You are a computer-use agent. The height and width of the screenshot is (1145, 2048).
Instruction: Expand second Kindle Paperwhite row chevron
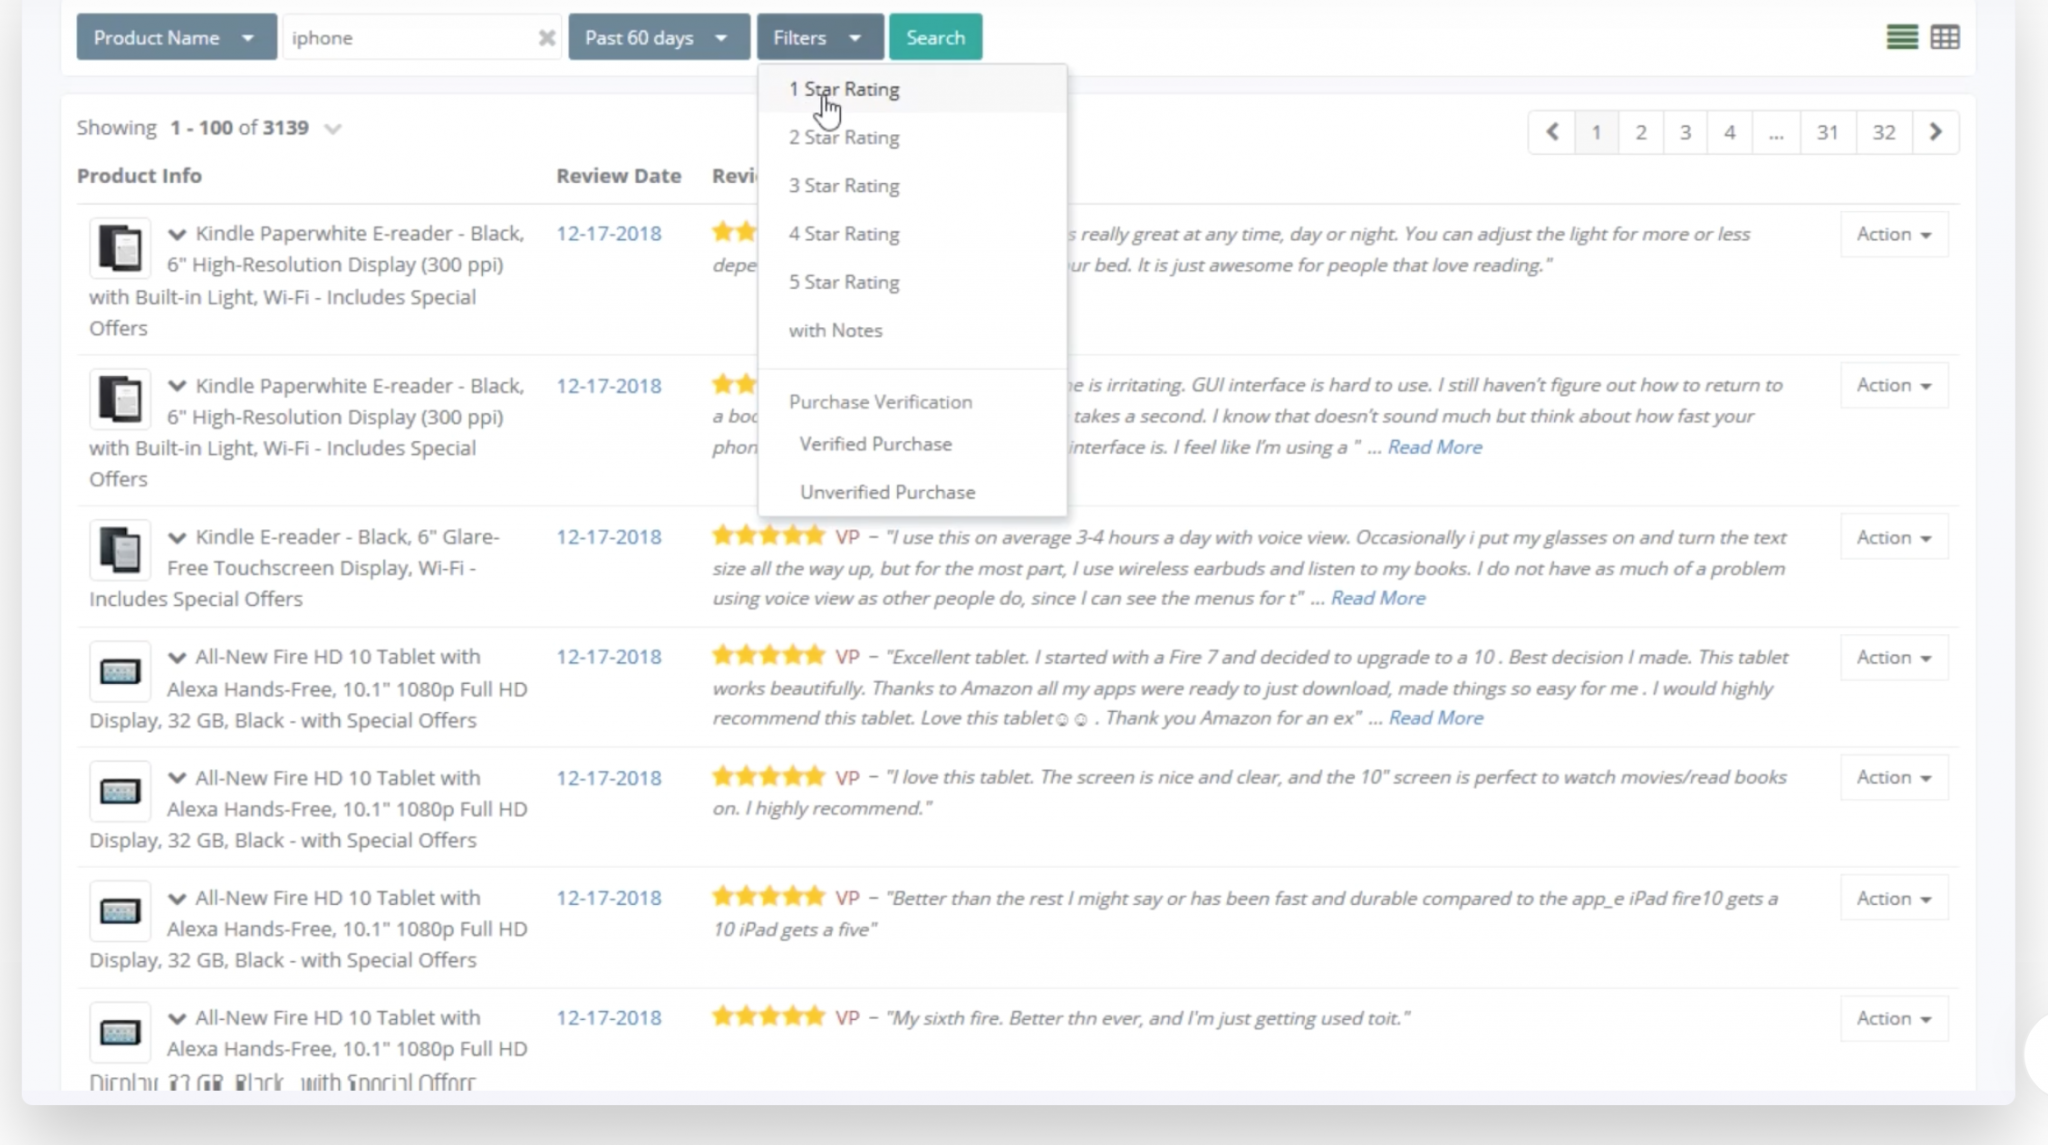tap(177, 386)
